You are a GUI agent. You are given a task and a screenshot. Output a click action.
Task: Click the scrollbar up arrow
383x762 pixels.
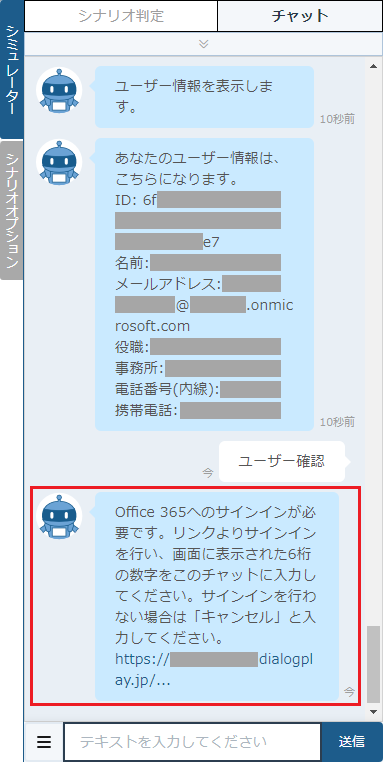(x=373, y=66)
